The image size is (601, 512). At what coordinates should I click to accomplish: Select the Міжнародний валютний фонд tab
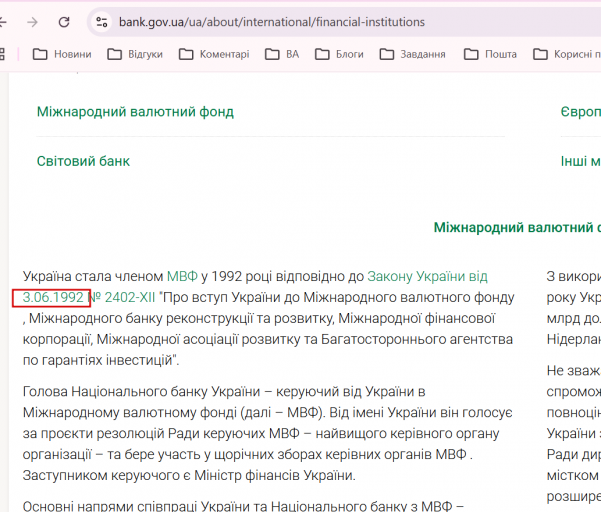click(135, 112)
